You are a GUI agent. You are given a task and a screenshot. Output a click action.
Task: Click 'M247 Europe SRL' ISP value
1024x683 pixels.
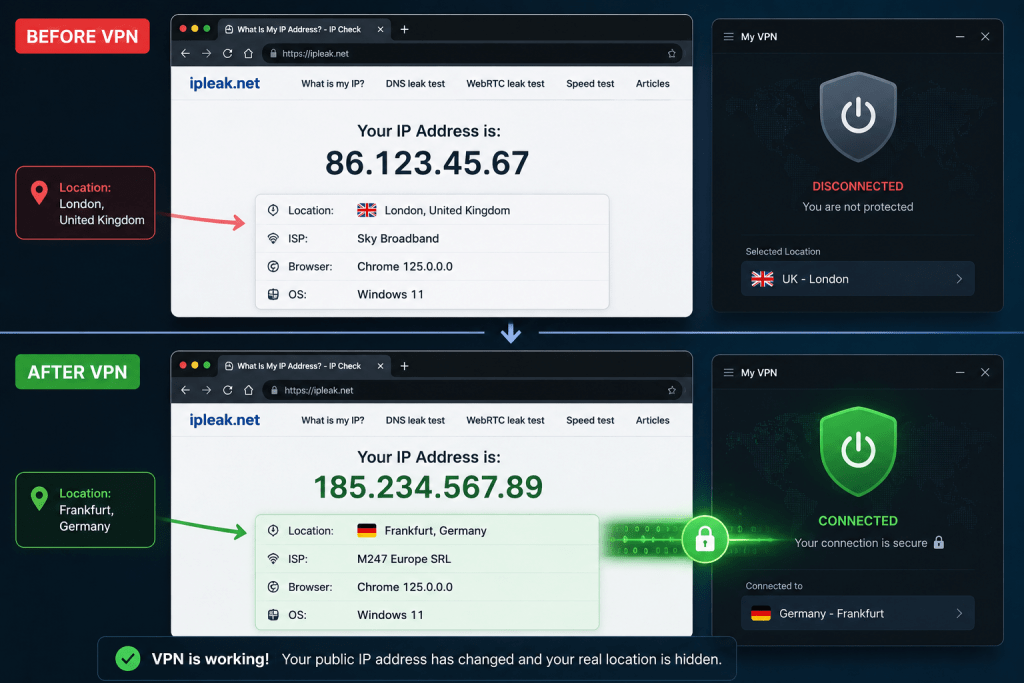pos(404,558)
